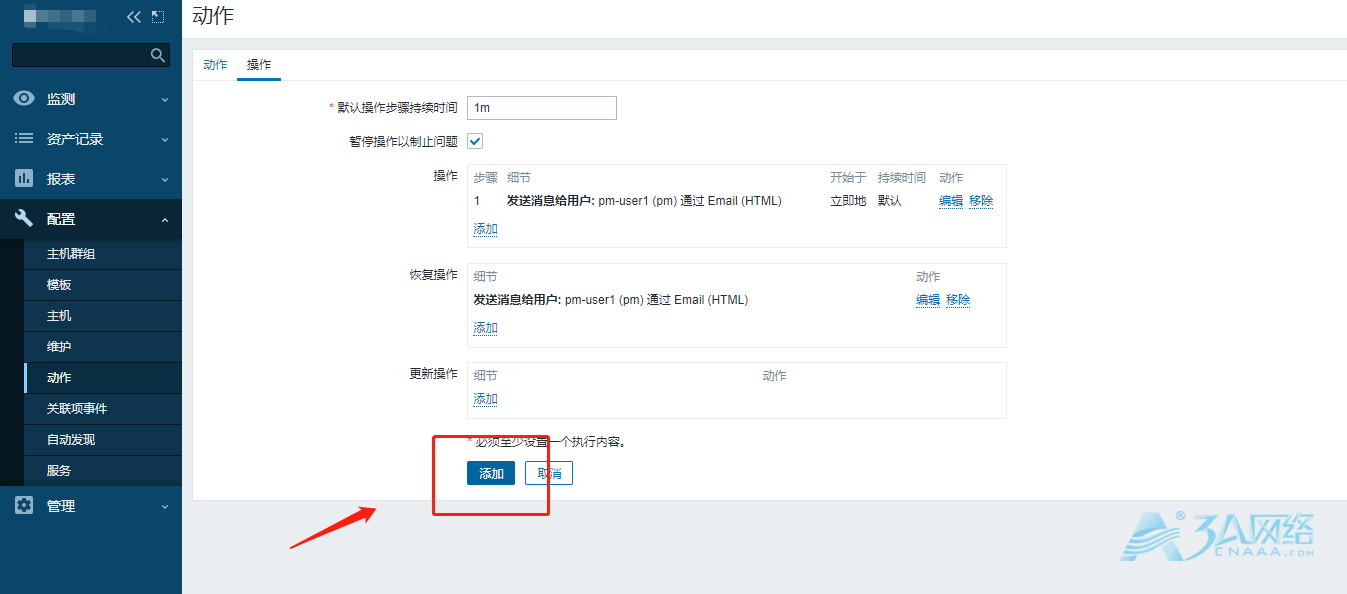Click 添加 link under 更新操作 section
Screen dimensions: 1347x594
(x=485, y=399)
